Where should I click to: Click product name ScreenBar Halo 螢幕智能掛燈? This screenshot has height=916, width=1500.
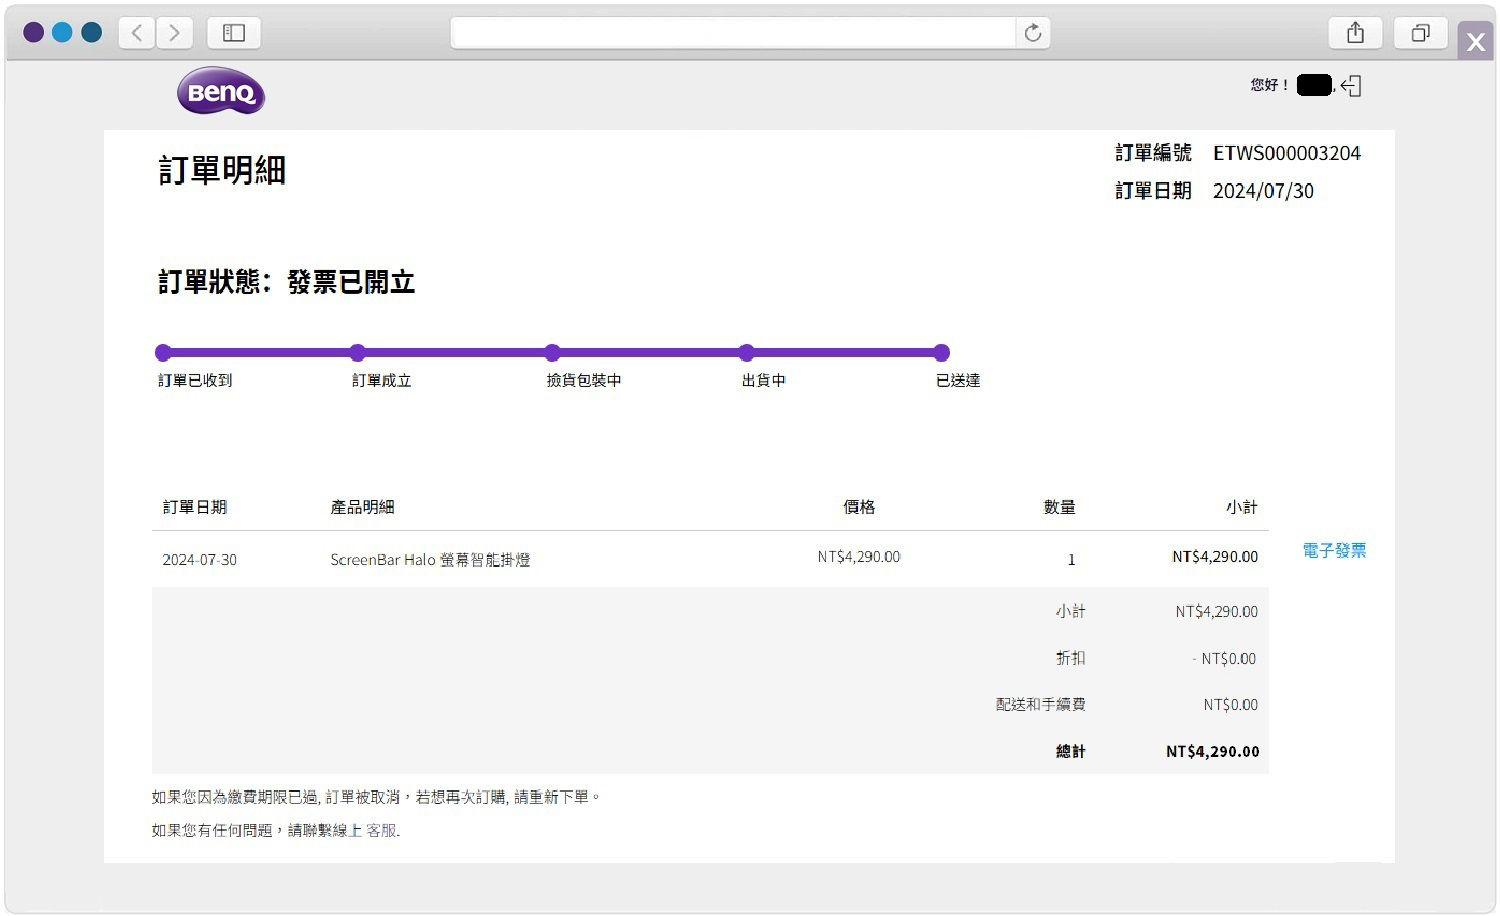(x=430, y=560)
